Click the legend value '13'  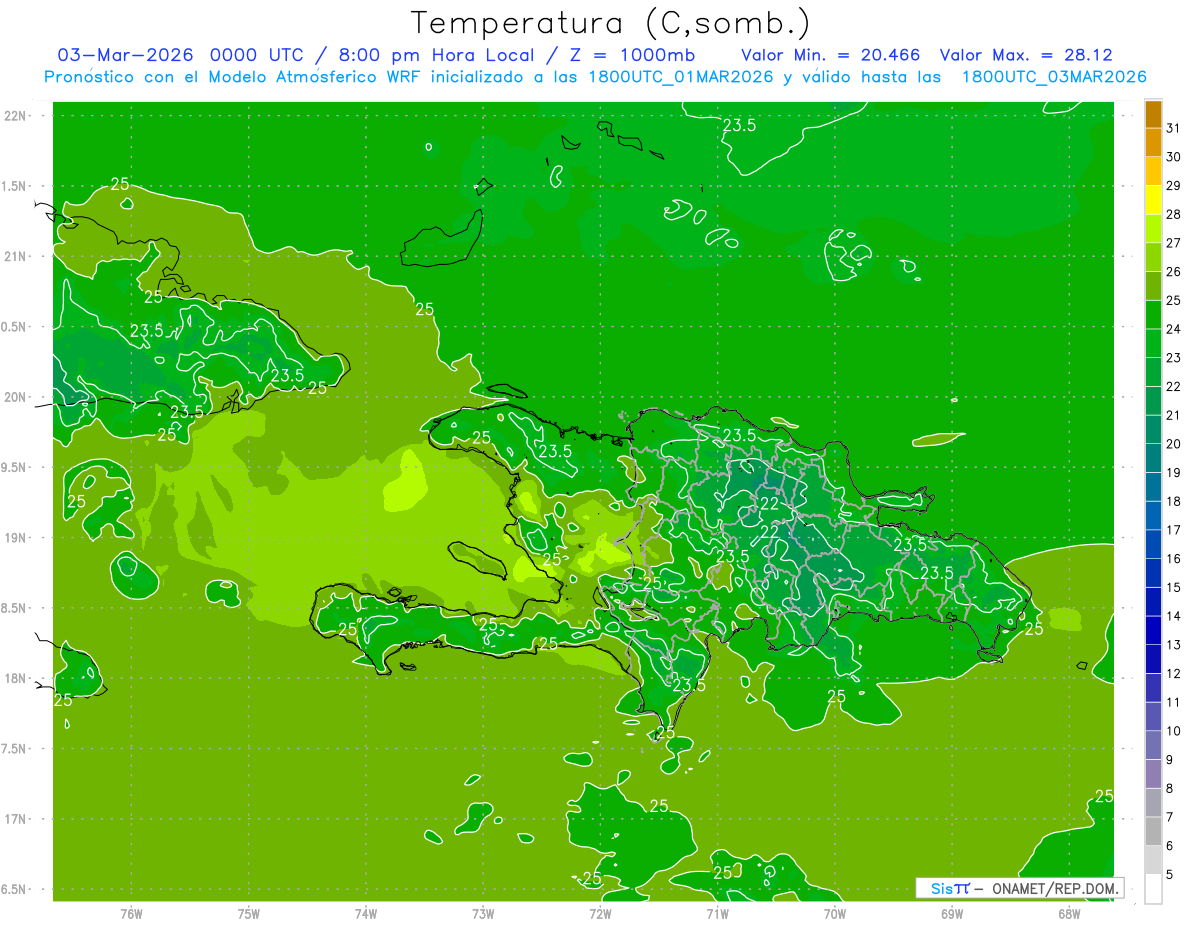(x=1174, y=645)
